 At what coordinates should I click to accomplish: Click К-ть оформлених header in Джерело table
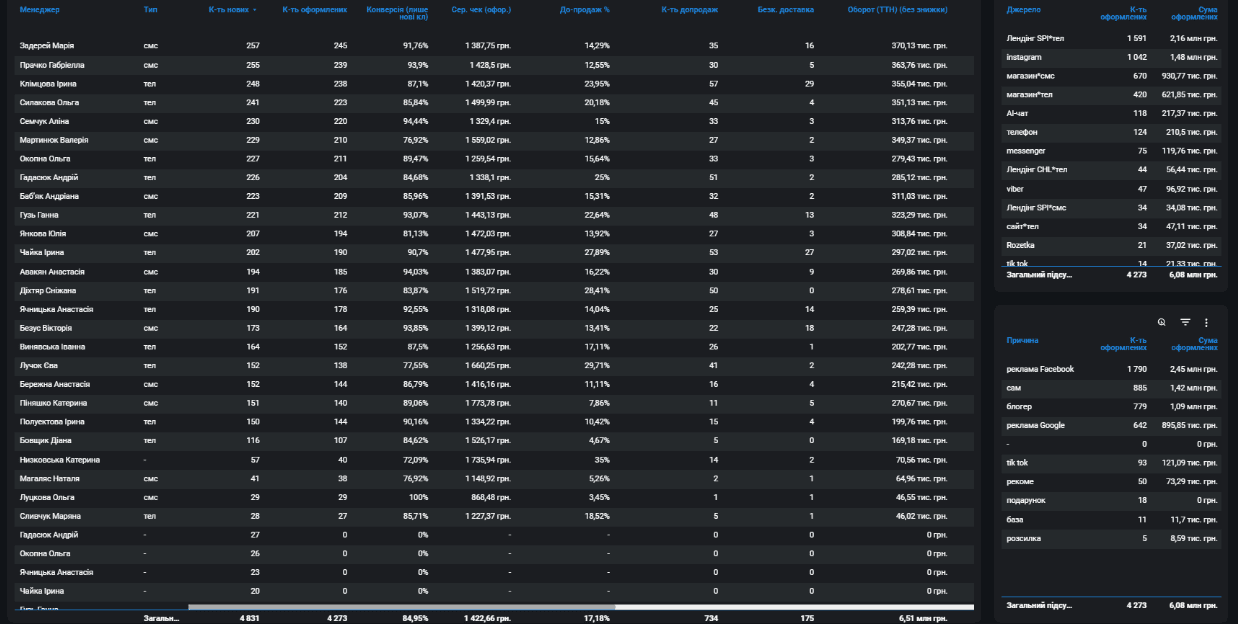coord(1123,13)
